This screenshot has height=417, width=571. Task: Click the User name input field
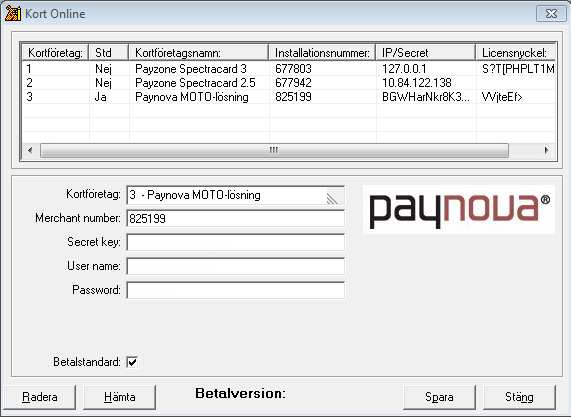coord(235,266)
